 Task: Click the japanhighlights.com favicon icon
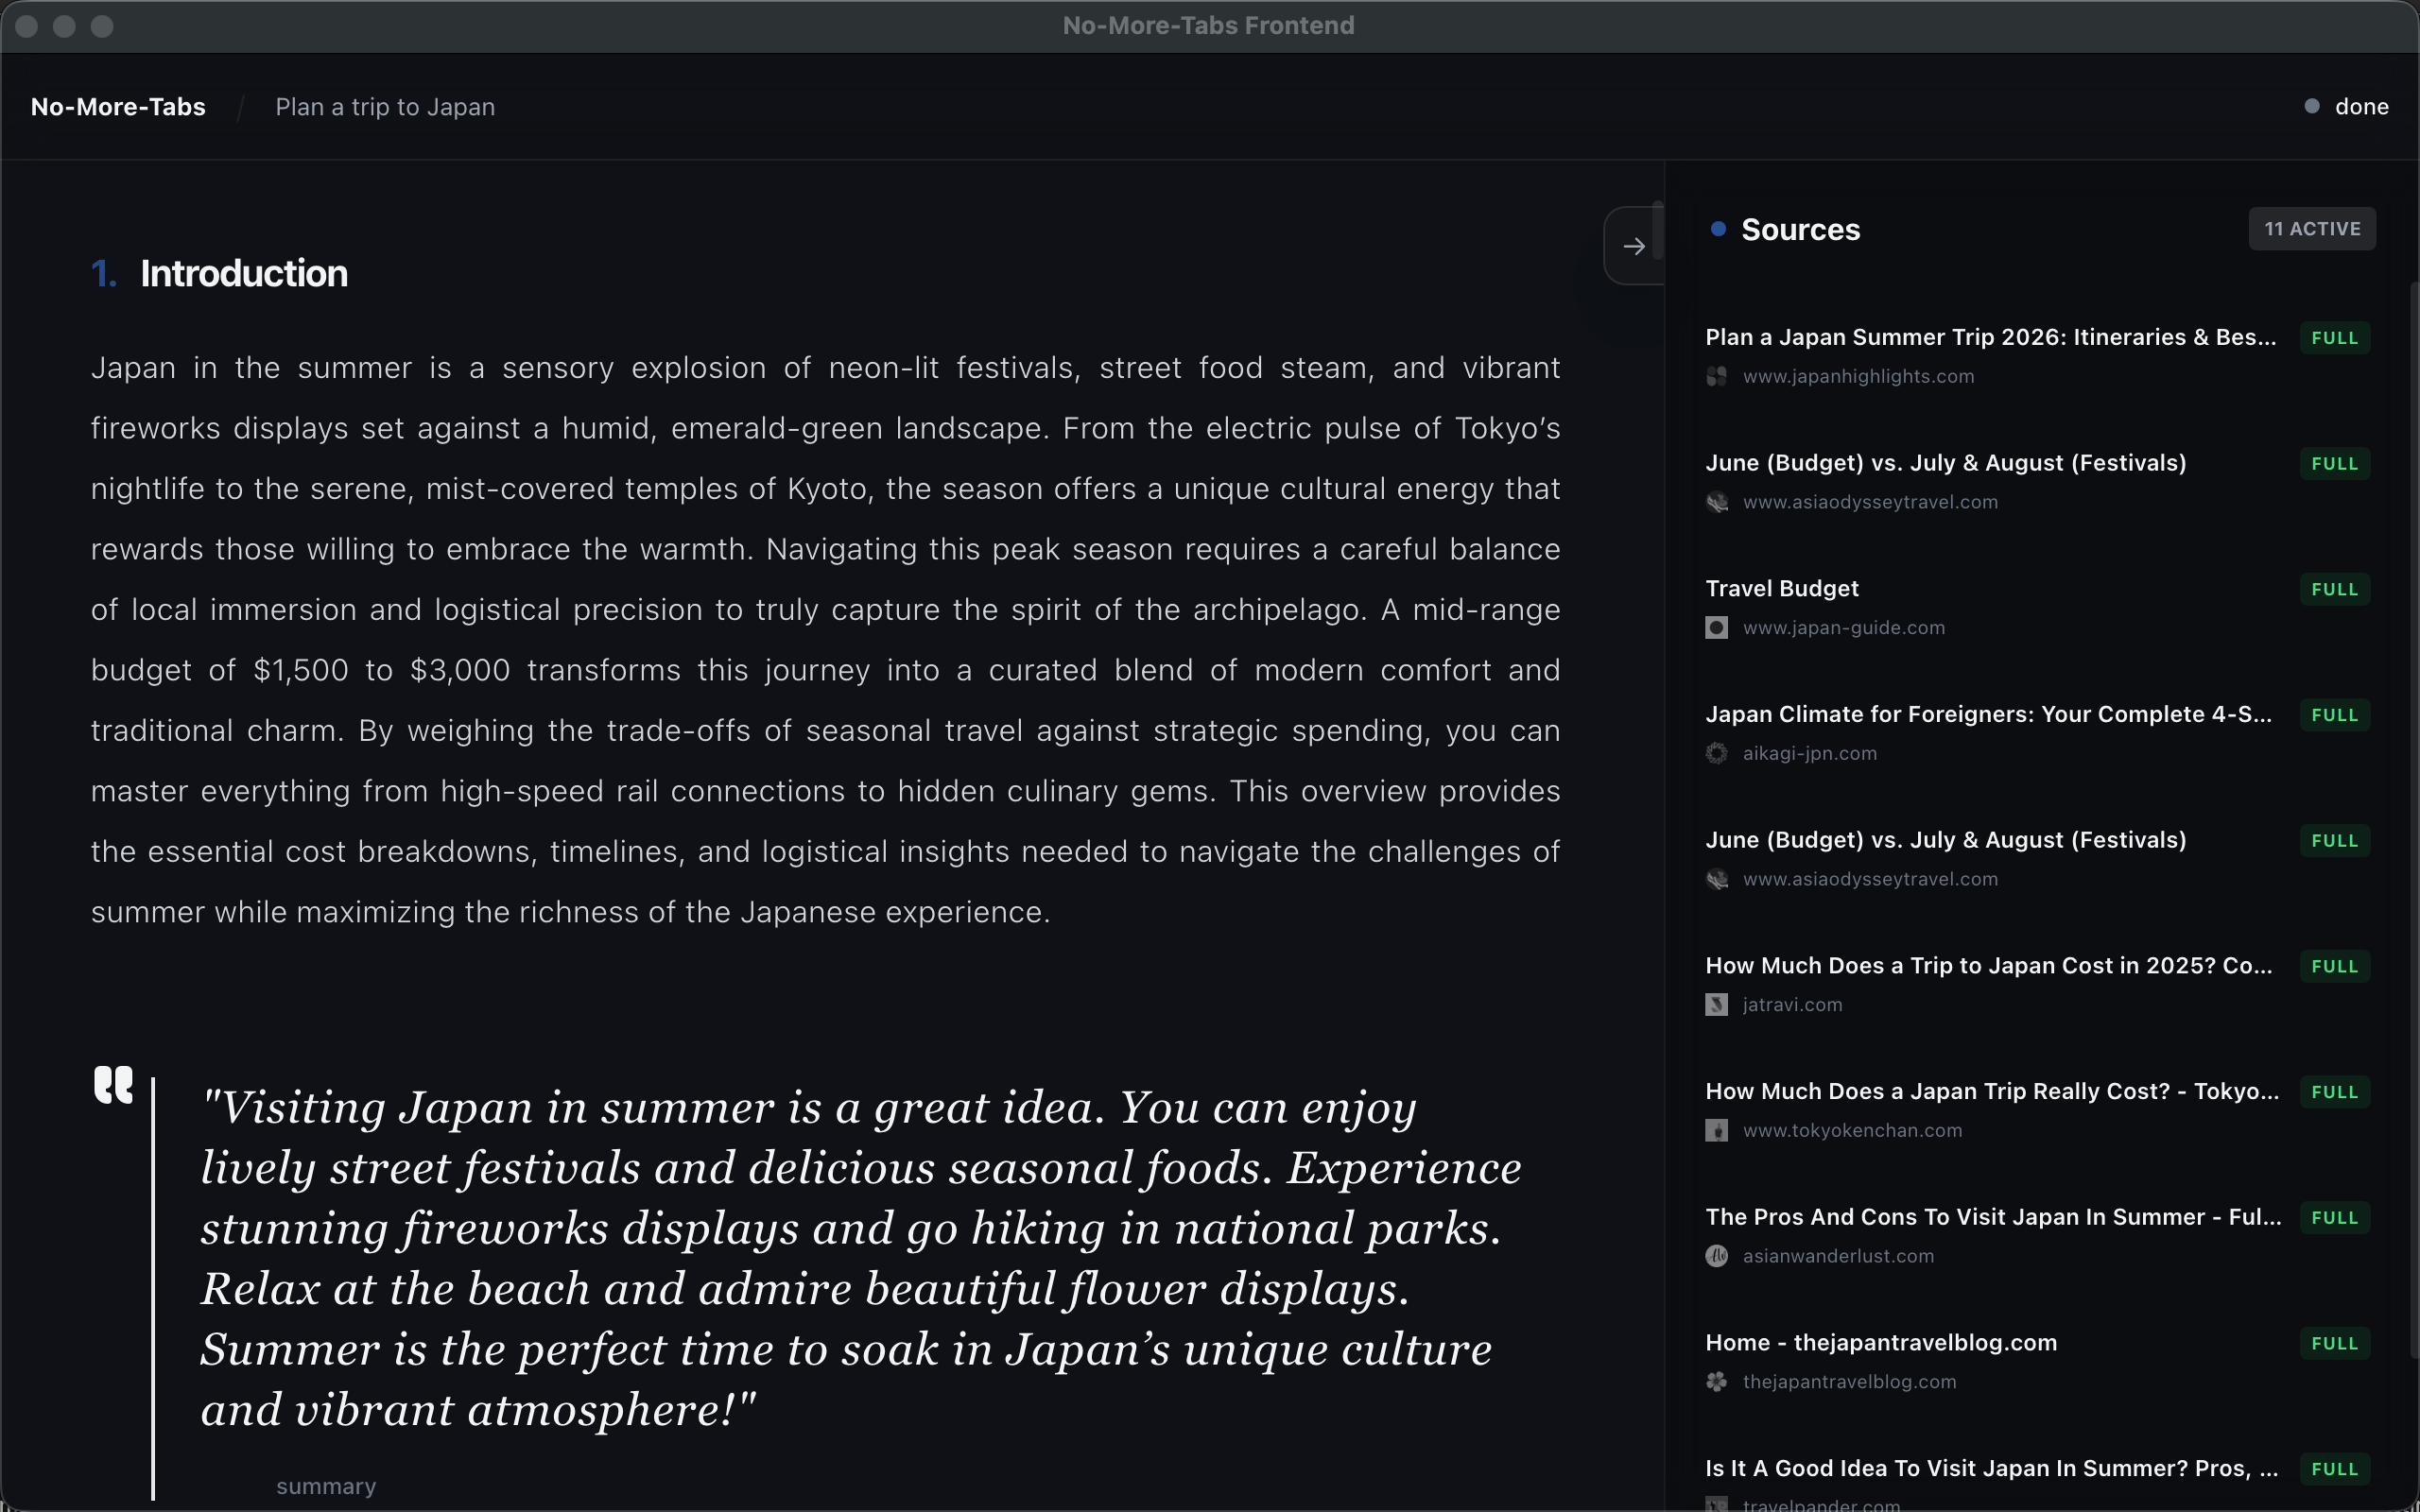click(x=1716, y=377)
